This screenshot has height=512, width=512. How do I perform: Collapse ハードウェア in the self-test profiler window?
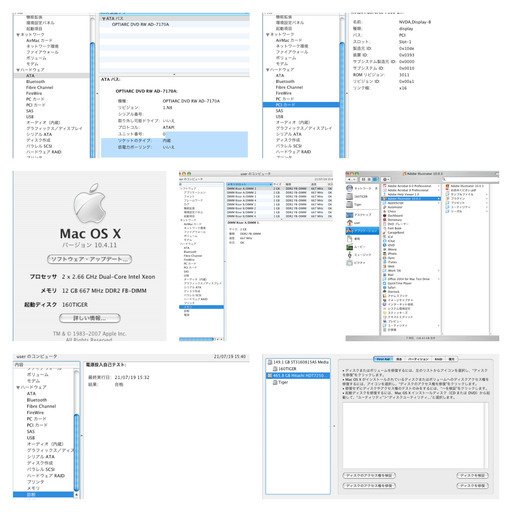coord(18,387)
